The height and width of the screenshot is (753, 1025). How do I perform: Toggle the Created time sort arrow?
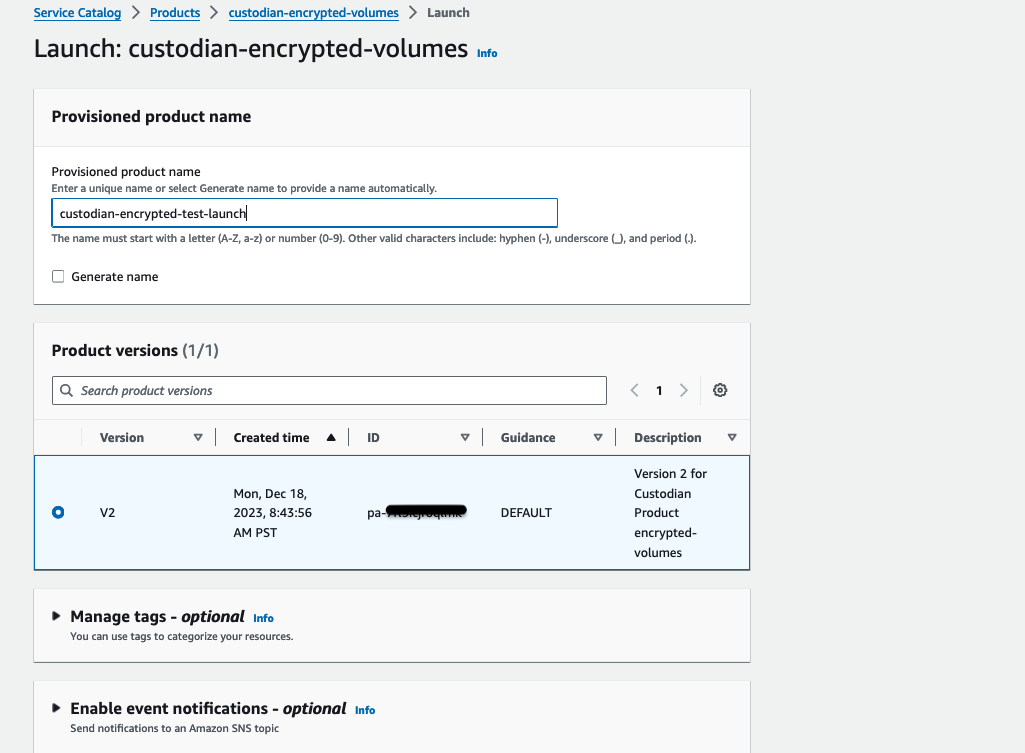pos(332,436)
